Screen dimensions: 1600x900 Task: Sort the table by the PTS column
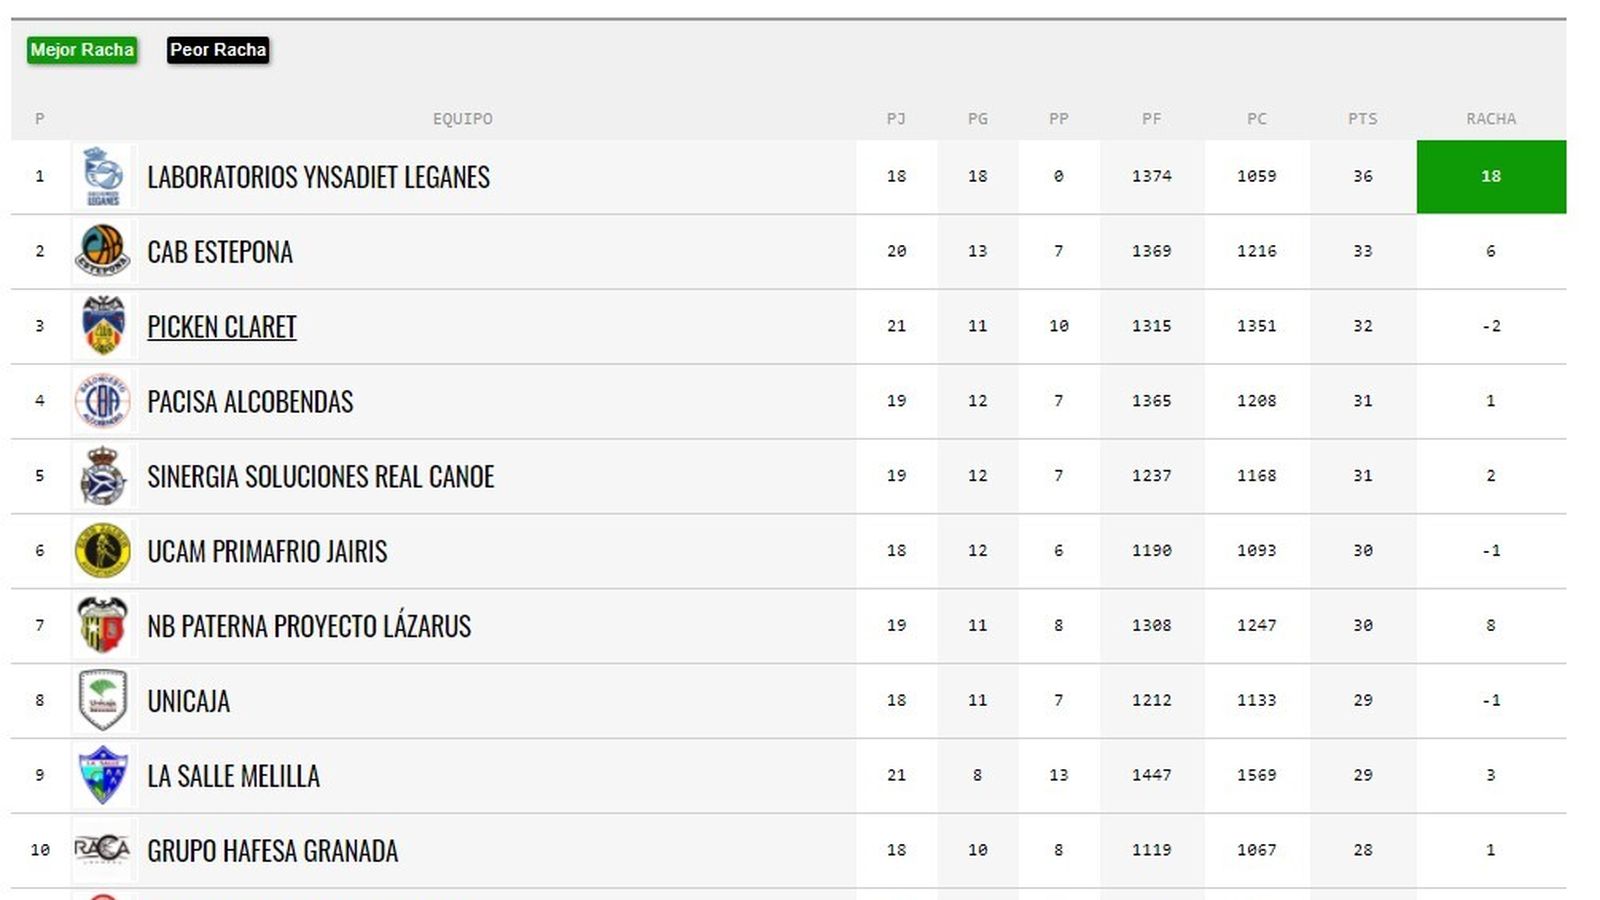click(1361, 118)
